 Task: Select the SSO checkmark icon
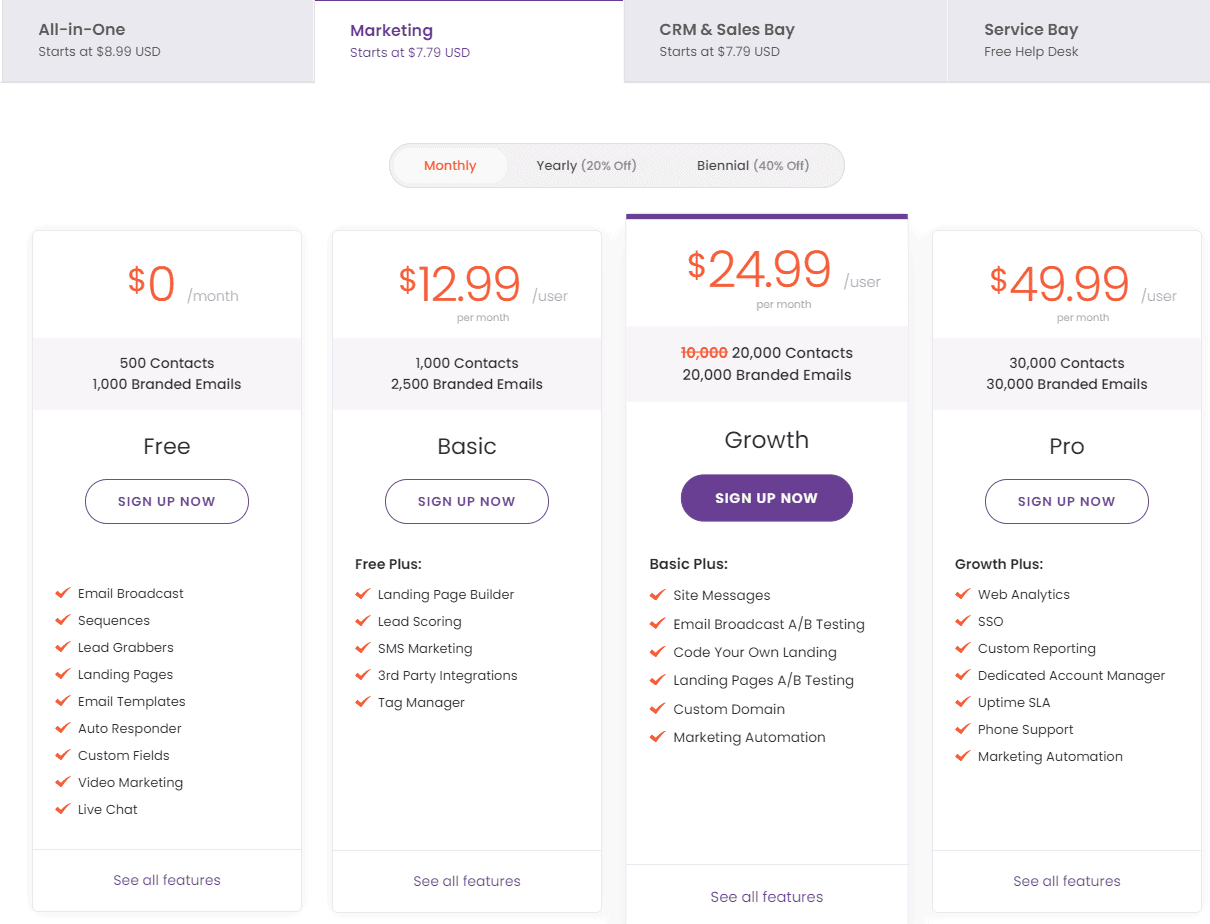click(x=961, y=621)
